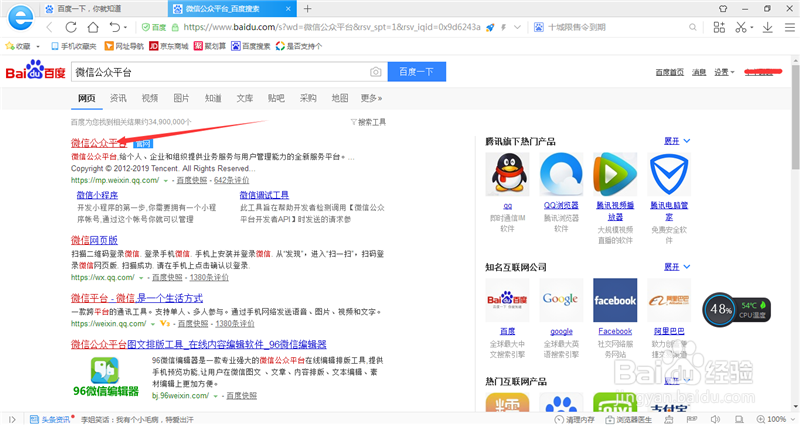Click the rocket speed-up icon in address bar
Image resolution: width=800 pixels, height=425 pixels.
coord(490,28)
